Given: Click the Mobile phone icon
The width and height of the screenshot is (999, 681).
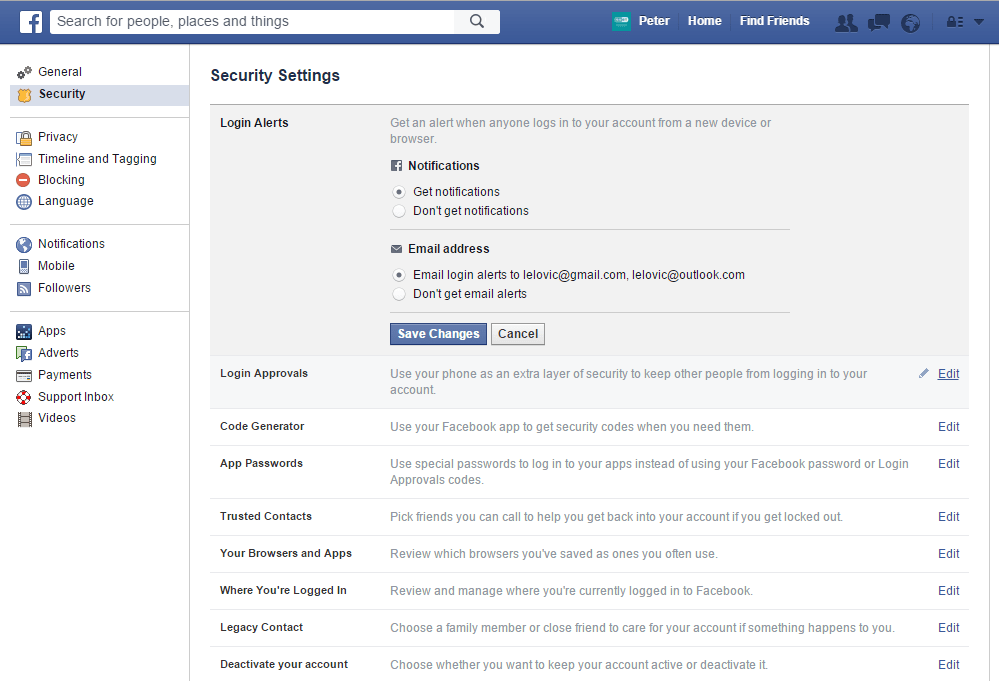Looking at the screenshot, I should [24, 266].
